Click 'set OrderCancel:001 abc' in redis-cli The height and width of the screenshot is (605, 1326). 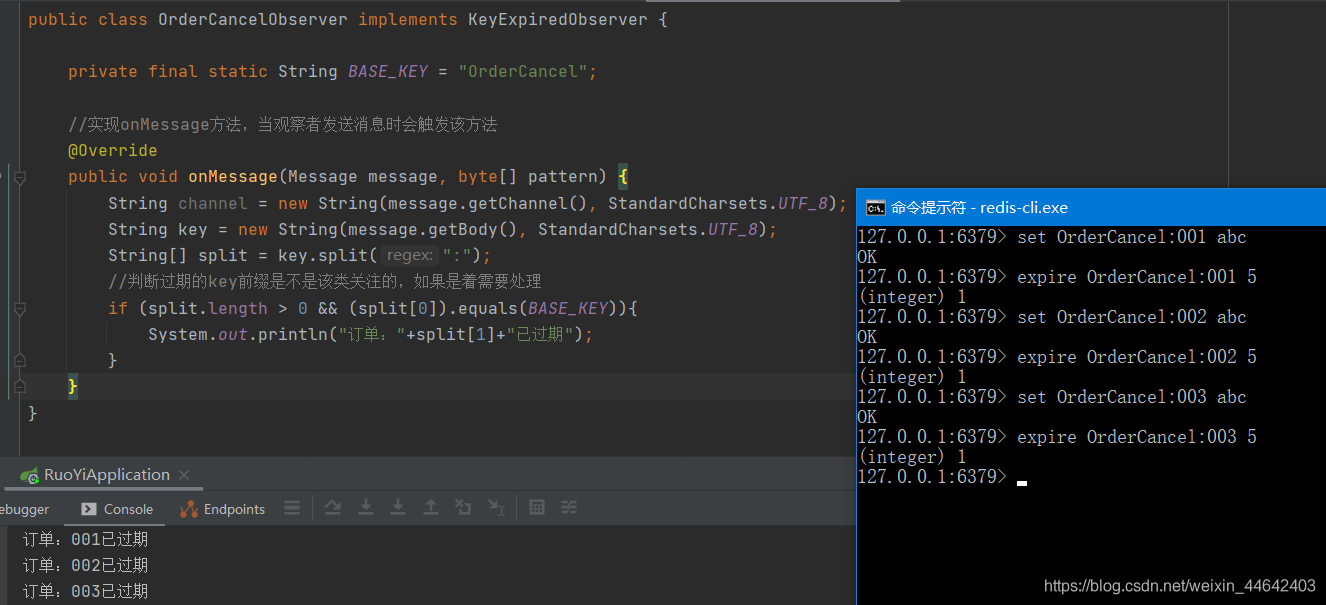point(1132,237)
